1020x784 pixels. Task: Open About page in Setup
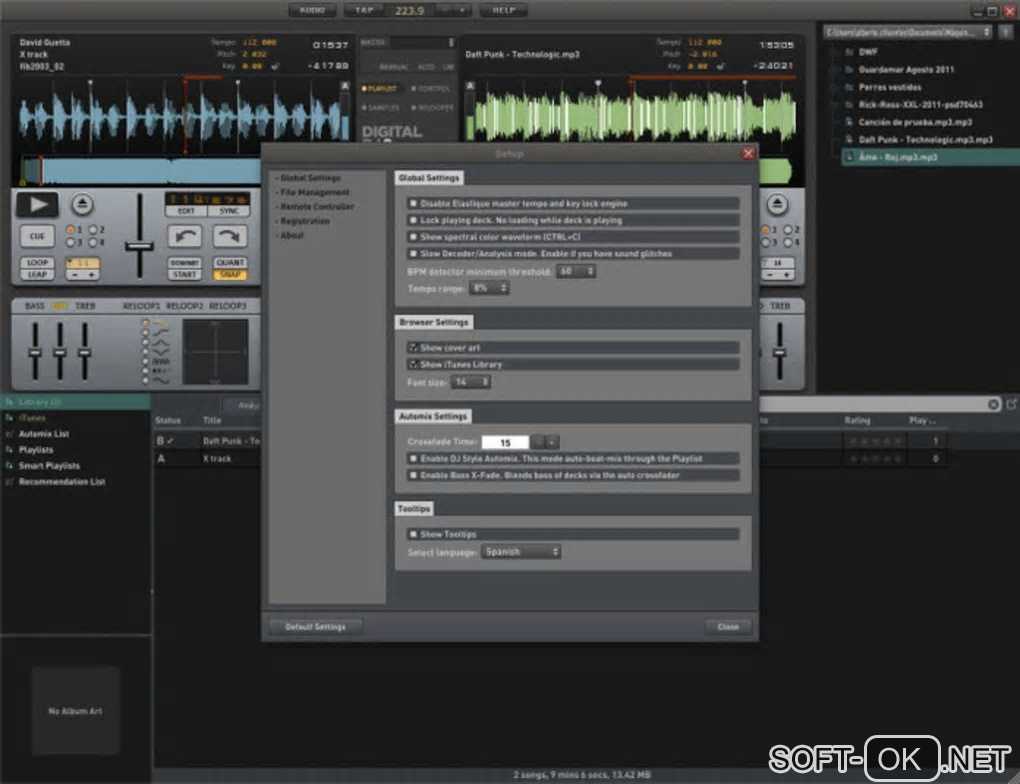tap(292, 236)
